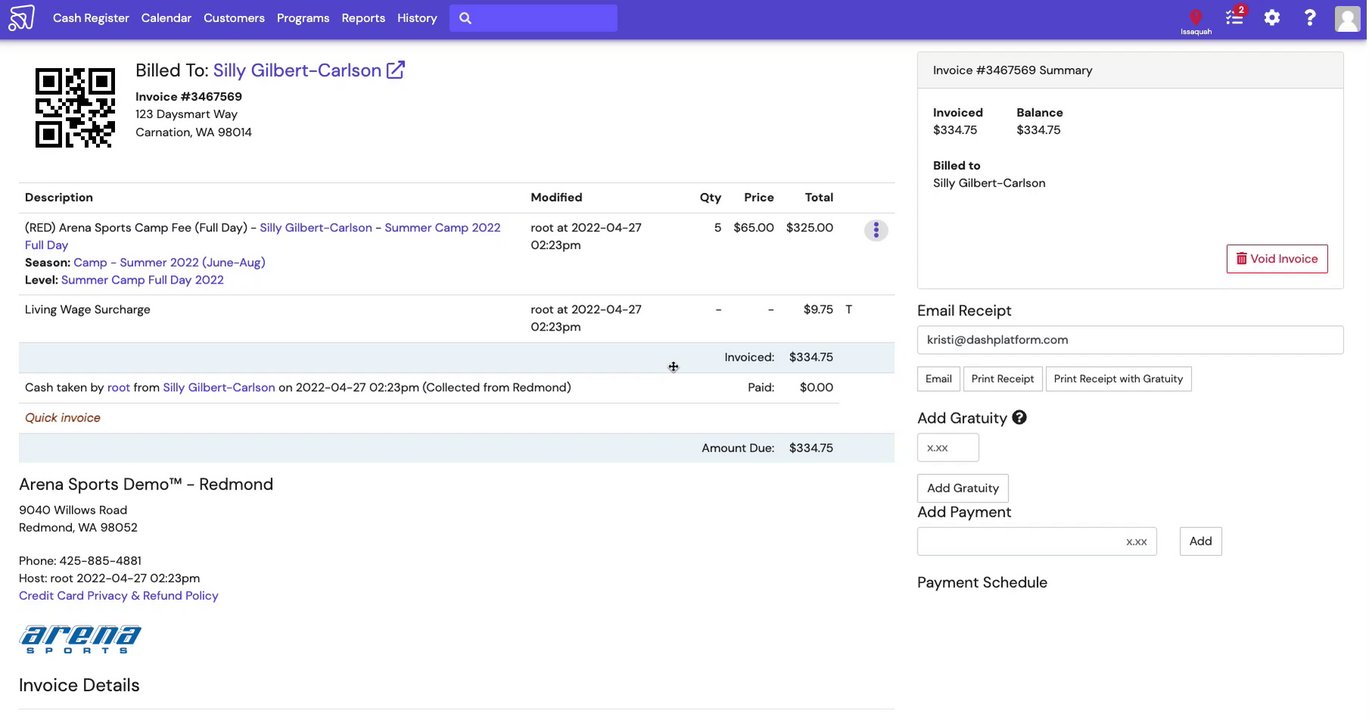
Task: Click the Quick invoice note
Action: [x=63, y=418]
